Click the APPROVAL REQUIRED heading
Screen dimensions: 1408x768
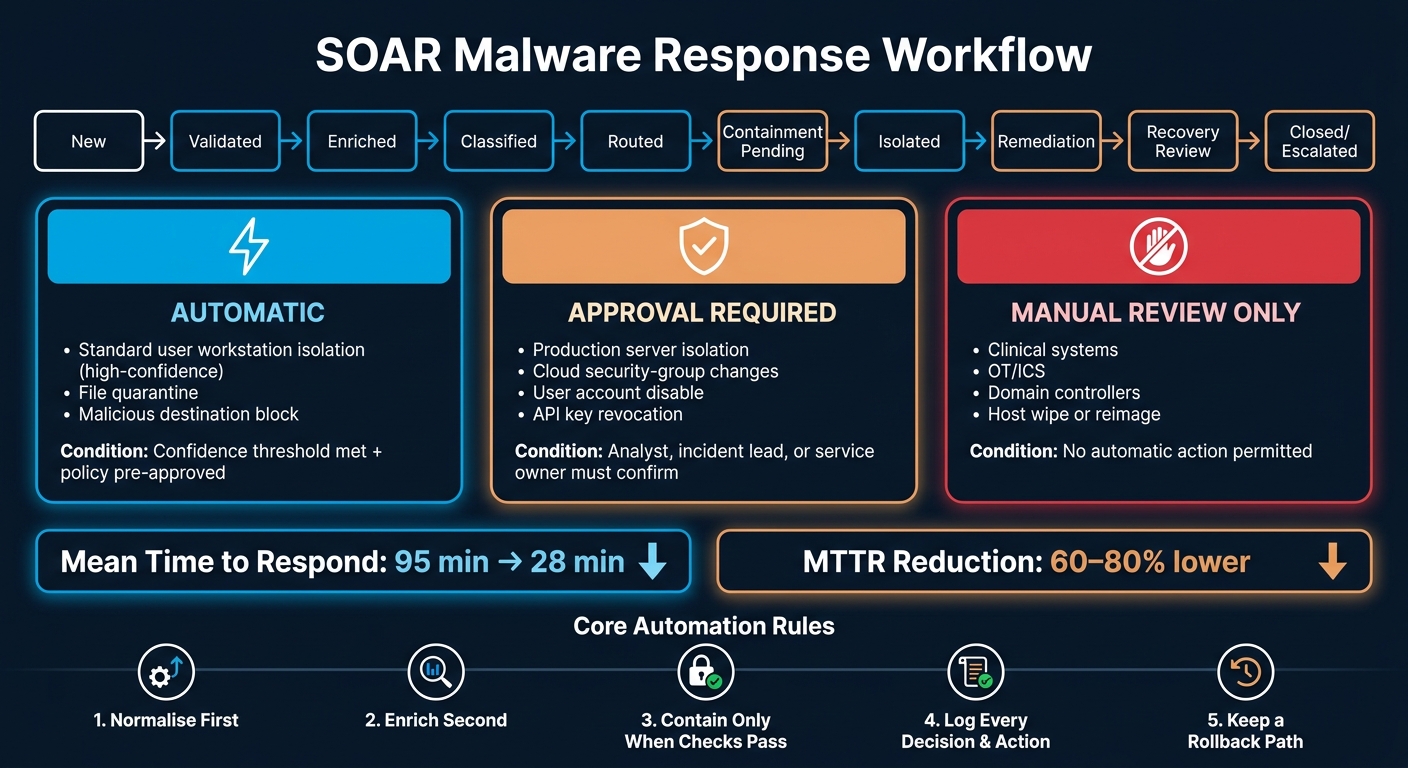(703, 312)
